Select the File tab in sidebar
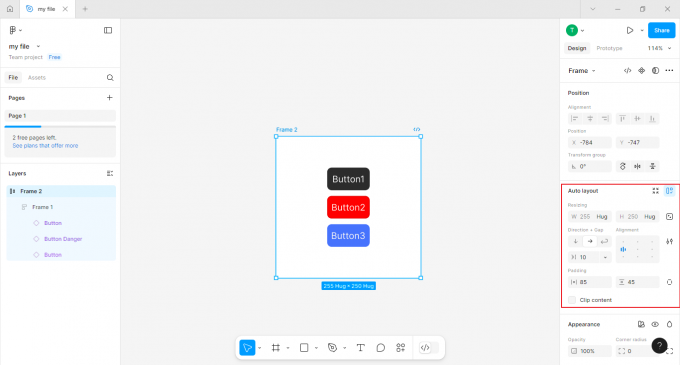Screen dimensions: 680x365 tap(13, 78)
